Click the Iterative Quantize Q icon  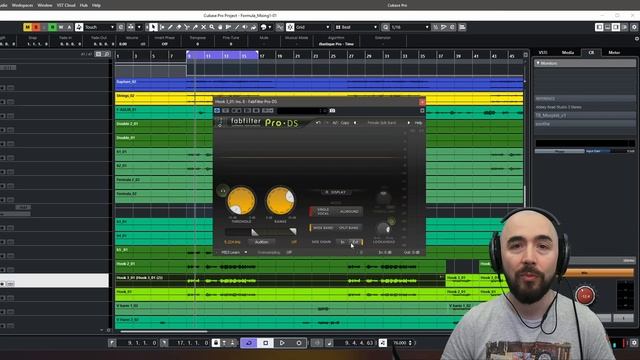[385, 27]
